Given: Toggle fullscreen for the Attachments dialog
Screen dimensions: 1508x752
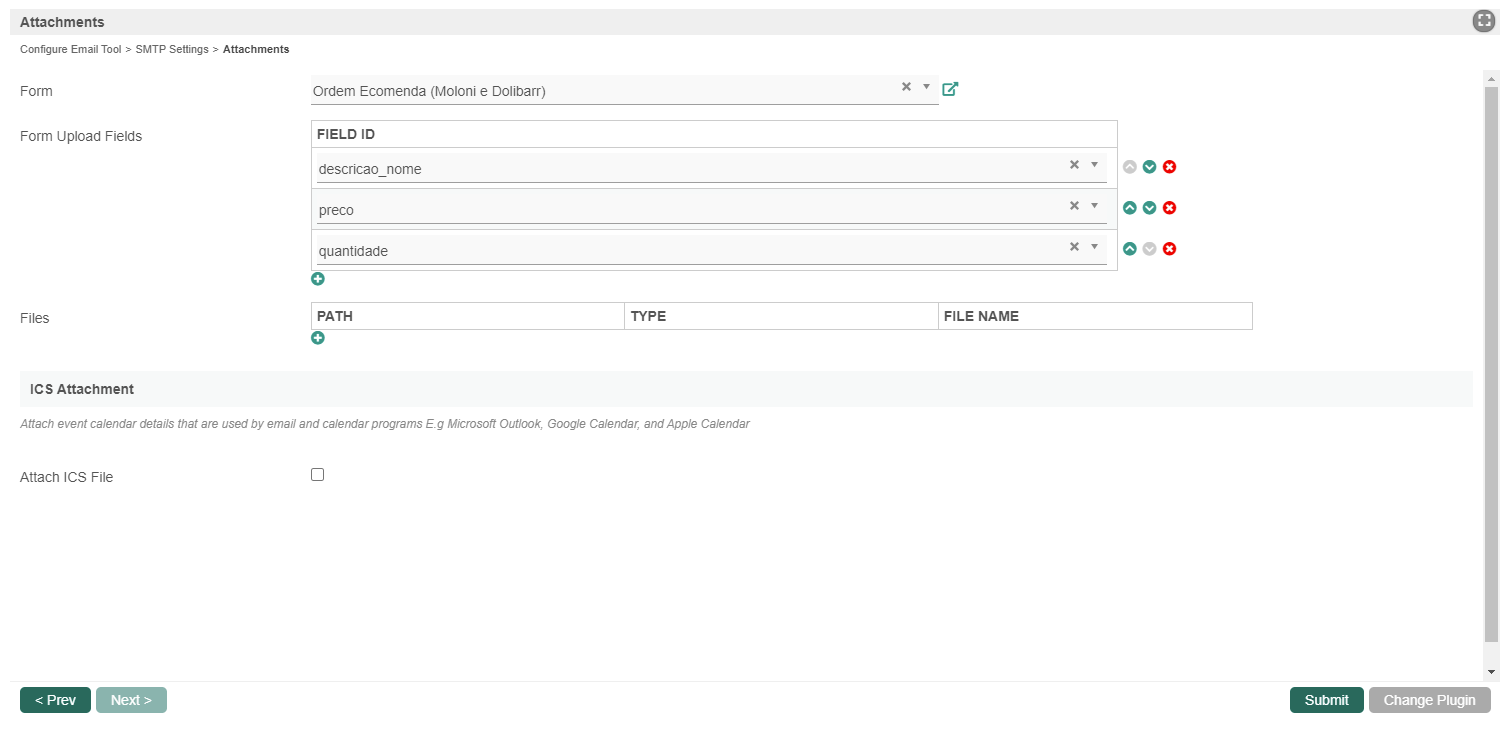Looking at the screenshot, I should point(1483,21).
